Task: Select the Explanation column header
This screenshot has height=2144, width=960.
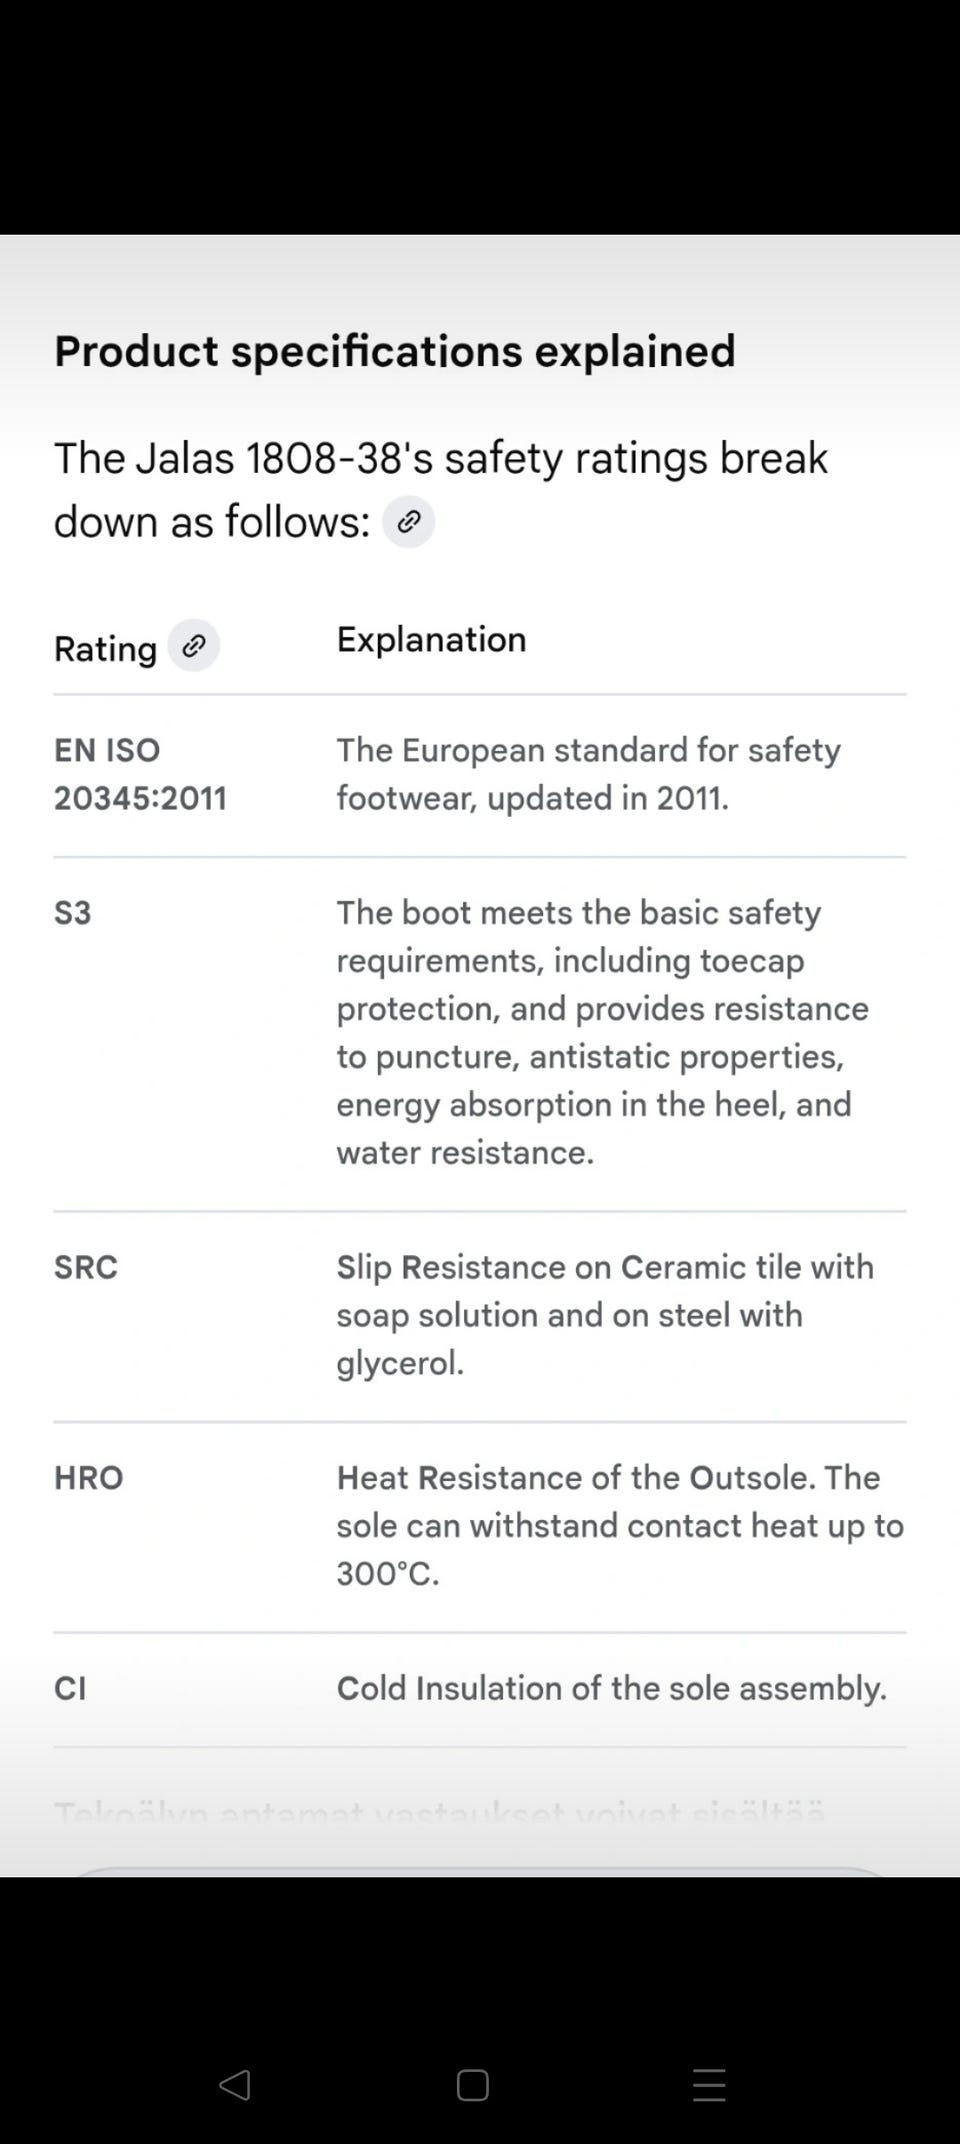Action: (431, 640)
